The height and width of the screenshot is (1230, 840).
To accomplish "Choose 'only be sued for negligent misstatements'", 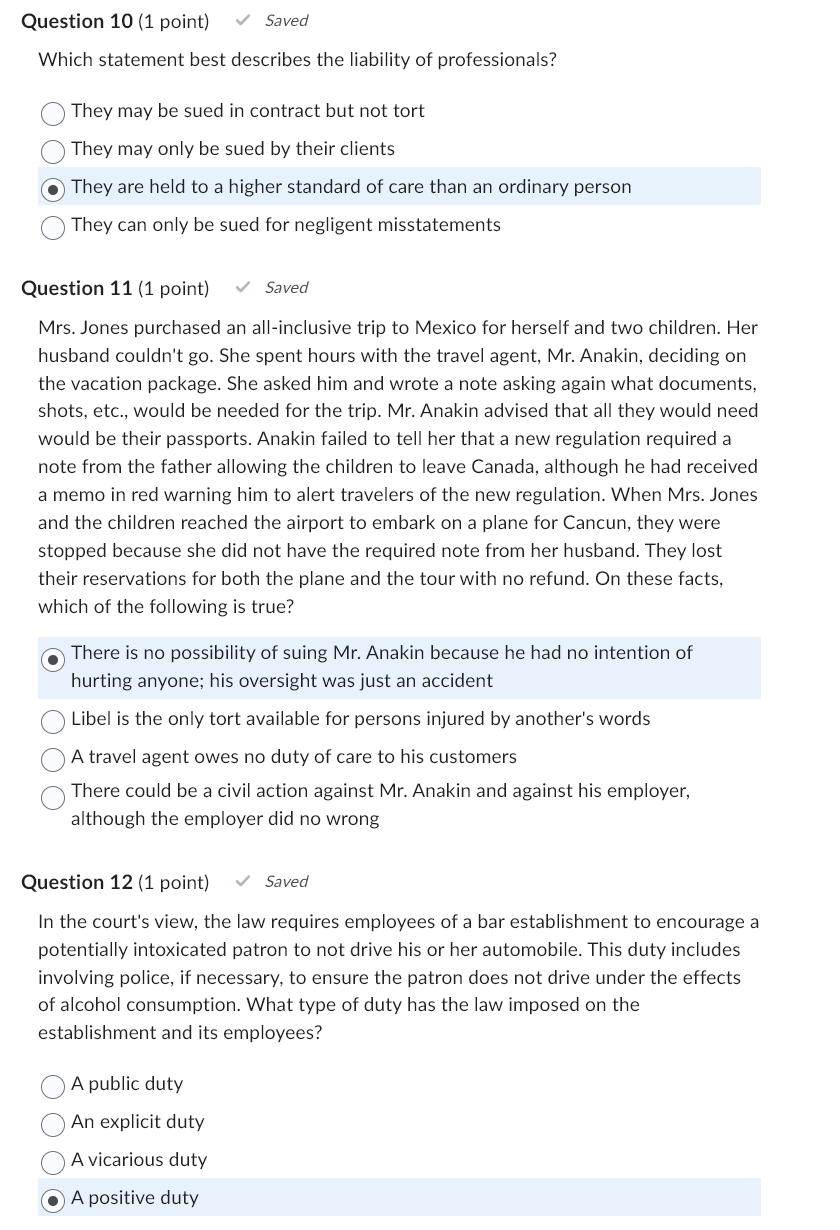I will 53,228.
